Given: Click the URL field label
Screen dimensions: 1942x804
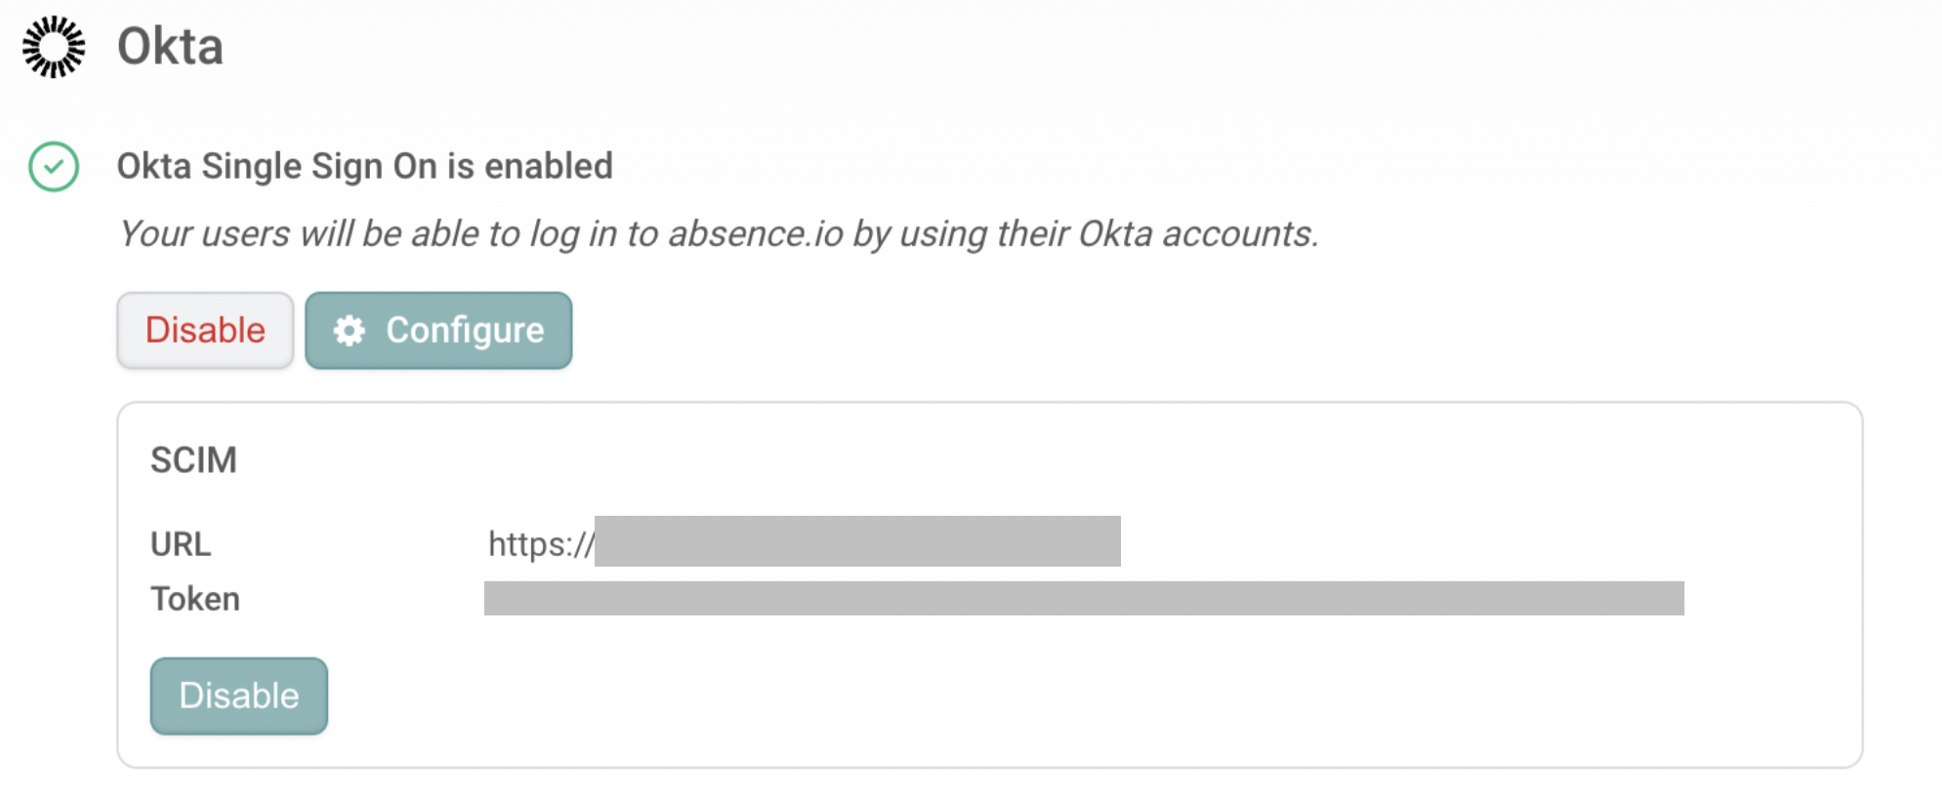Looking at the screenshot, I should 181,544.
